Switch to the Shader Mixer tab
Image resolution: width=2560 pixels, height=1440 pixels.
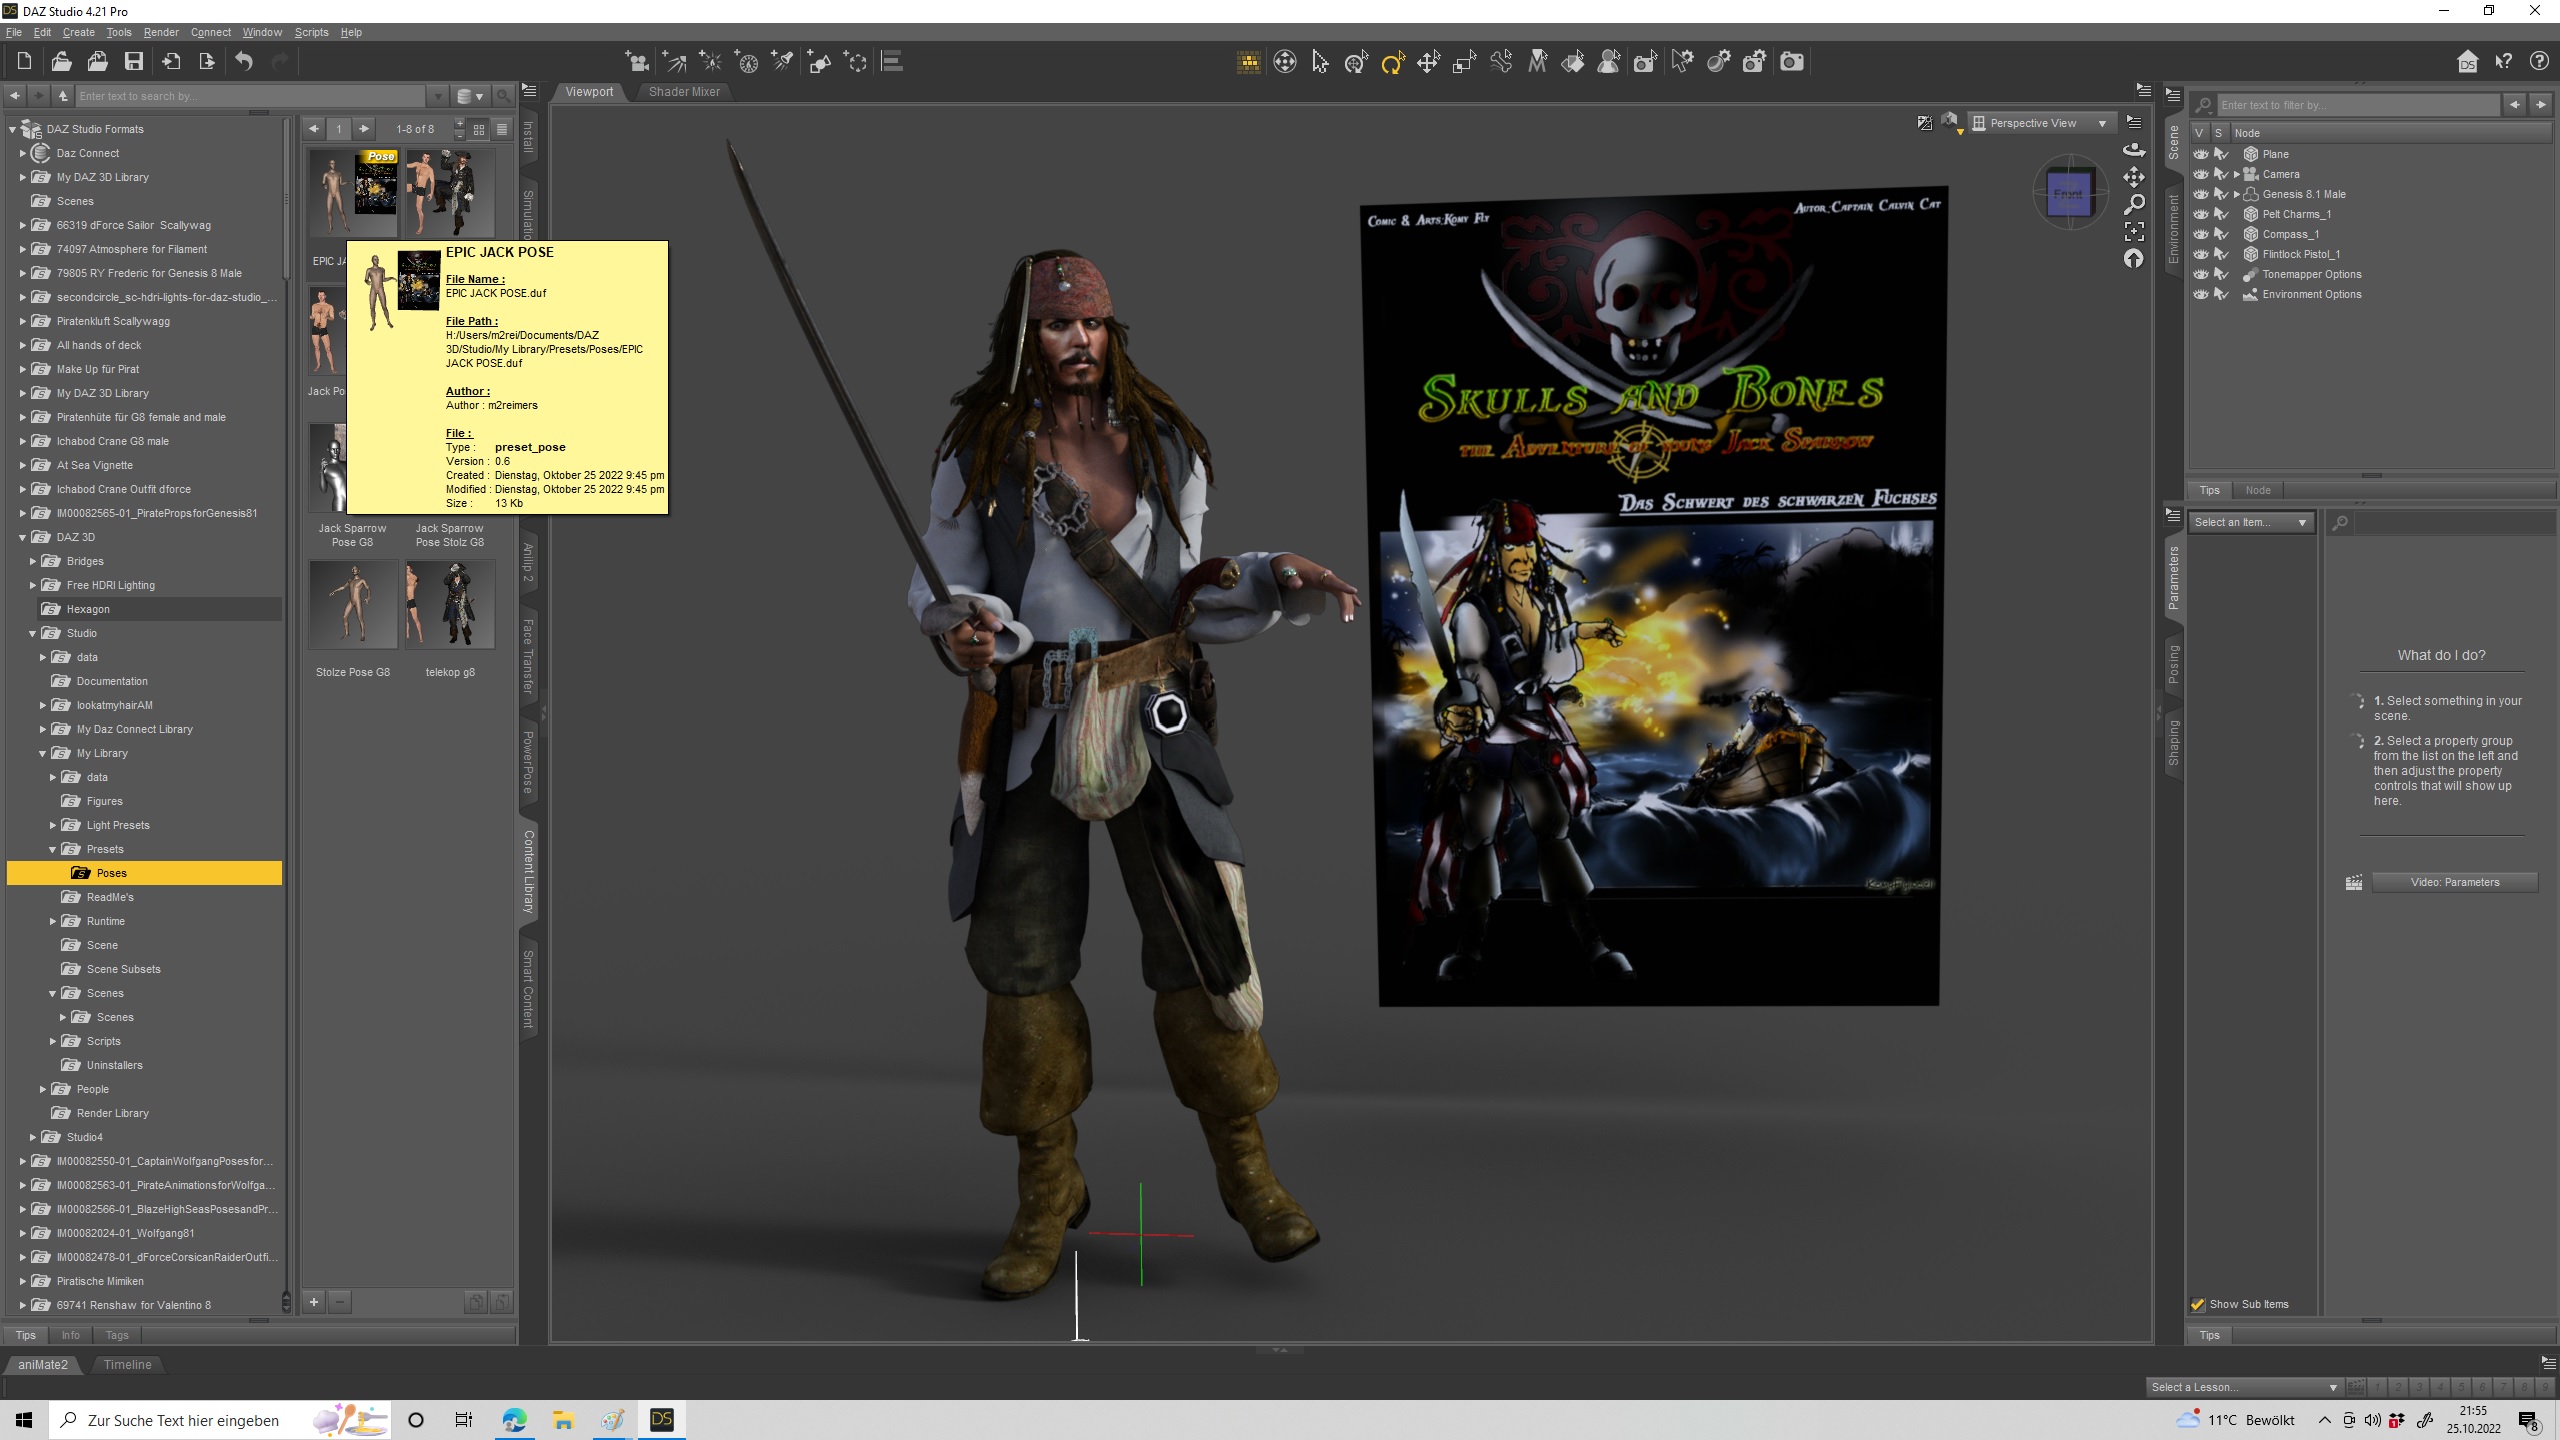click(684, 92)
